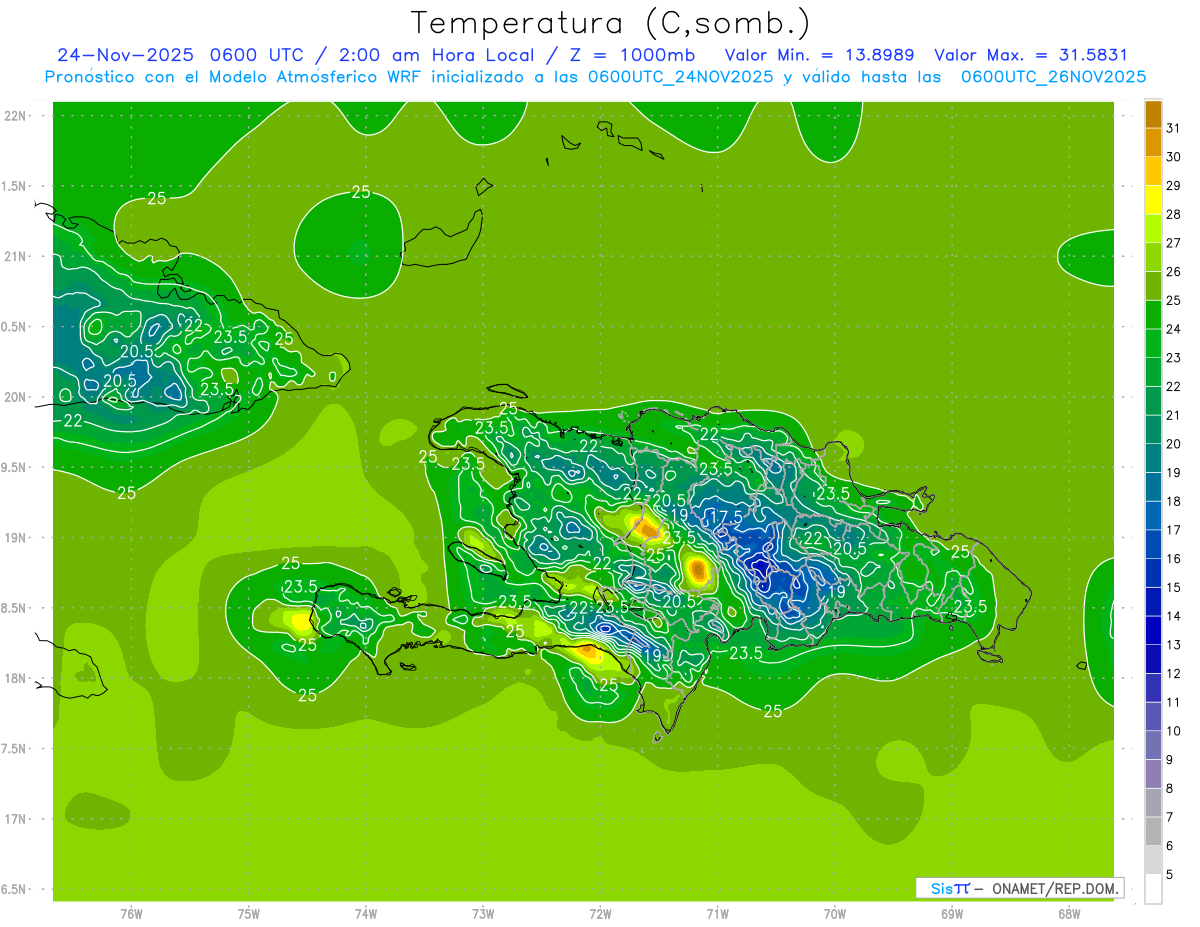Image resolution: width=1200 pixels, height=927 pixels.
Task: Select the "Valor Max. = 31.5831" text
Action: click(x=1031, y=55)
